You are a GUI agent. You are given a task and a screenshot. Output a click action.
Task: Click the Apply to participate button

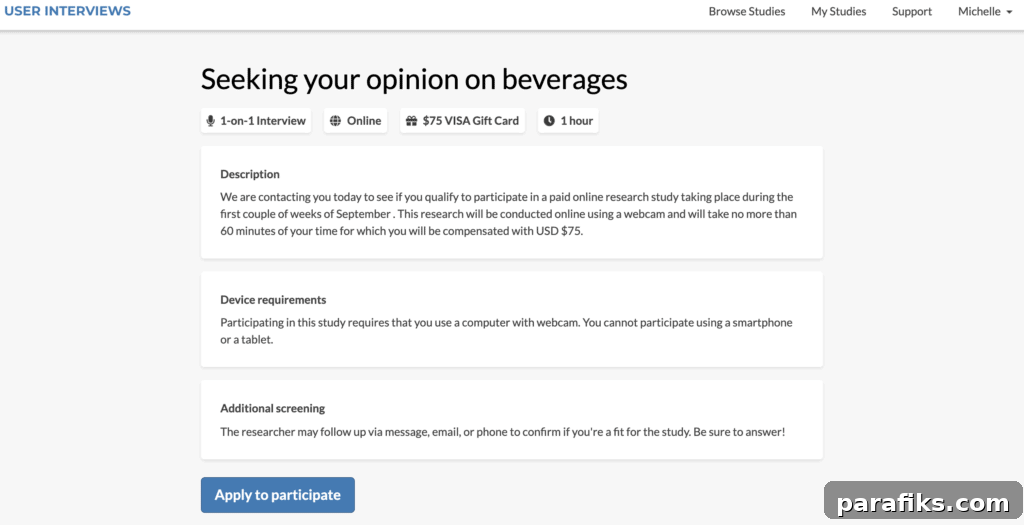(278, 495)
